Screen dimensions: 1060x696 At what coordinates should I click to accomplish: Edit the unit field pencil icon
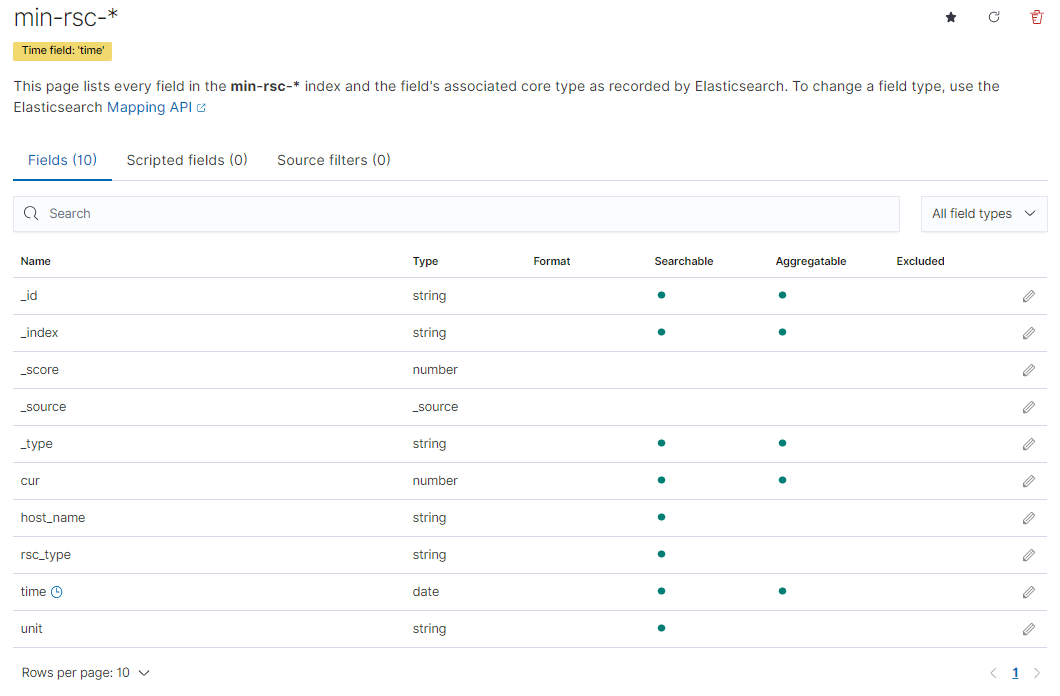coord(1028,629)
